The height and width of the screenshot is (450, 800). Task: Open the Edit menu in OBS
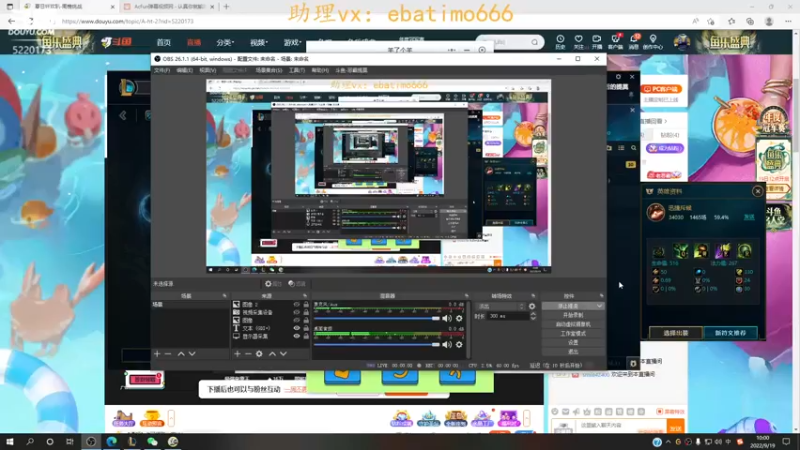point(184,70)
